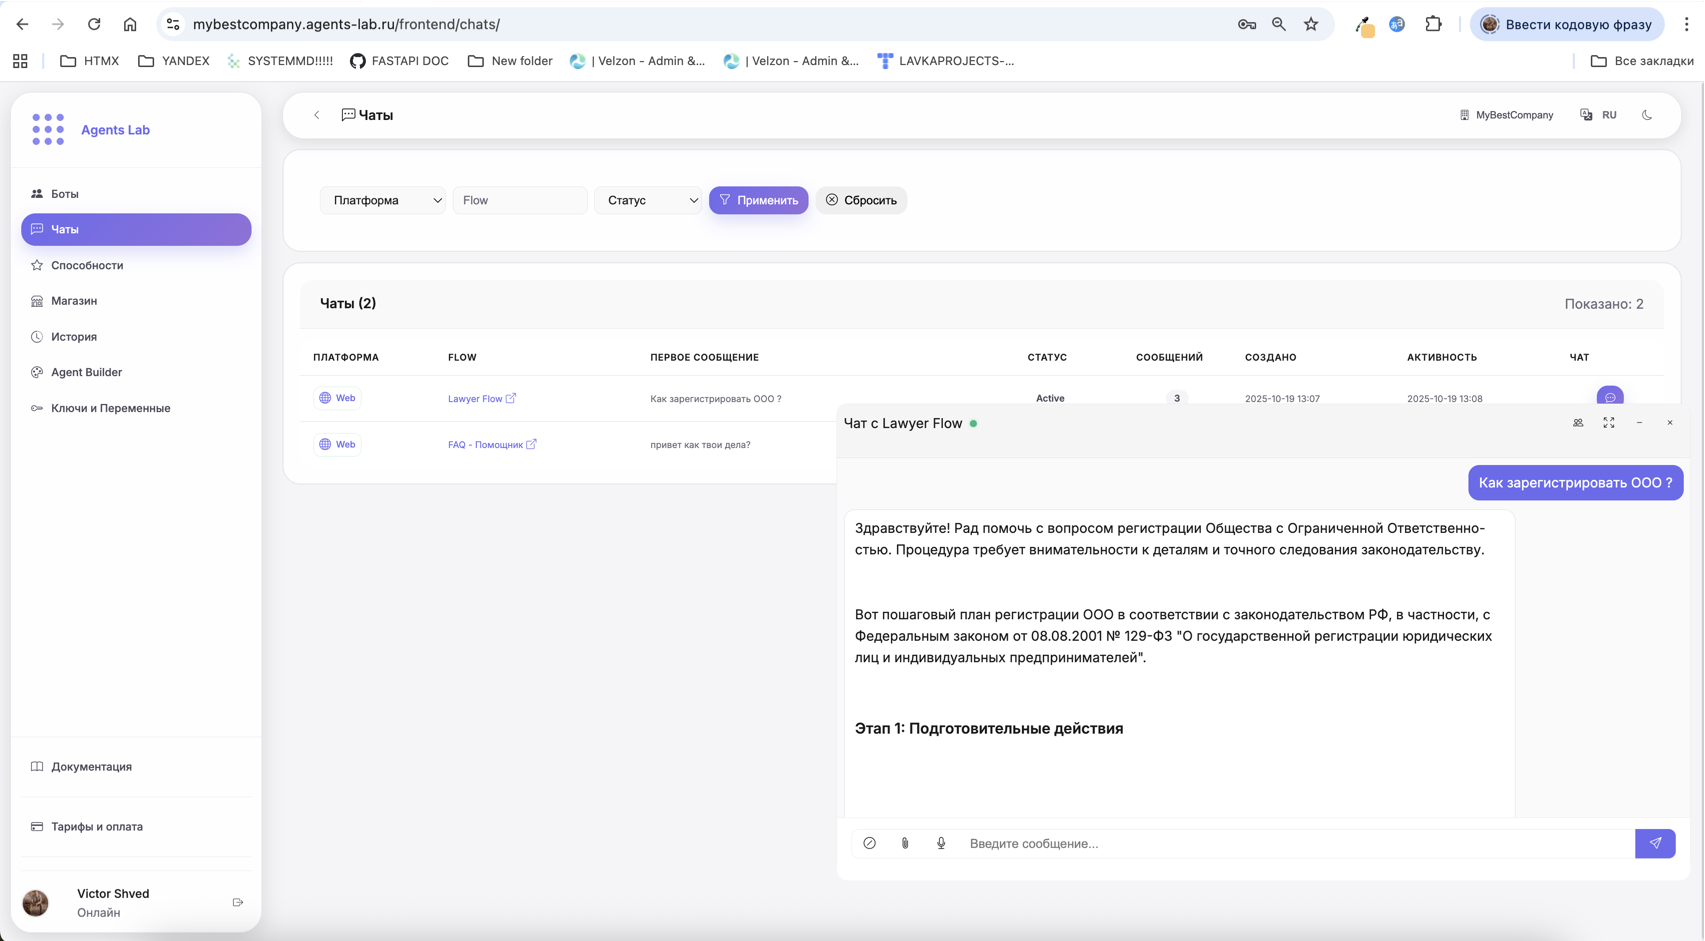
Task: Go to Agent Builder in sidebar
Action: 86,372
